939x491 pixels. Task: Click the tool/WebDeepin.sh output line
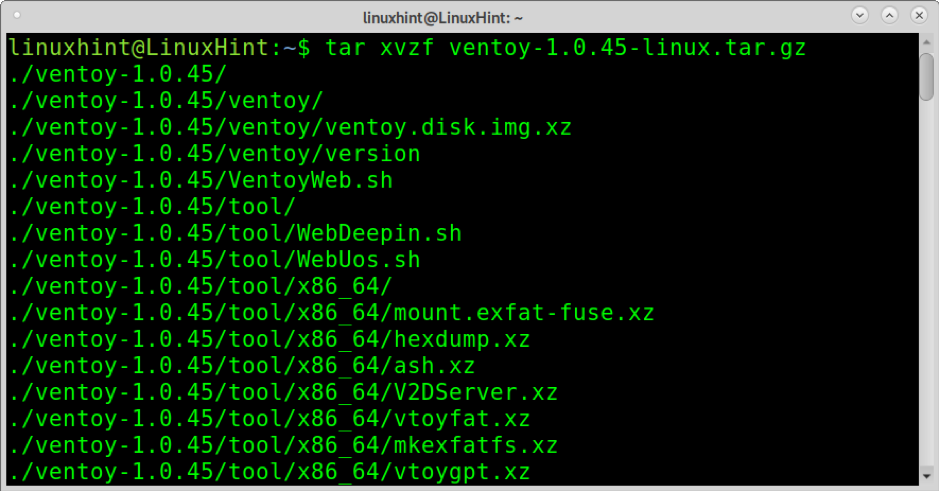tap(235, 234)
